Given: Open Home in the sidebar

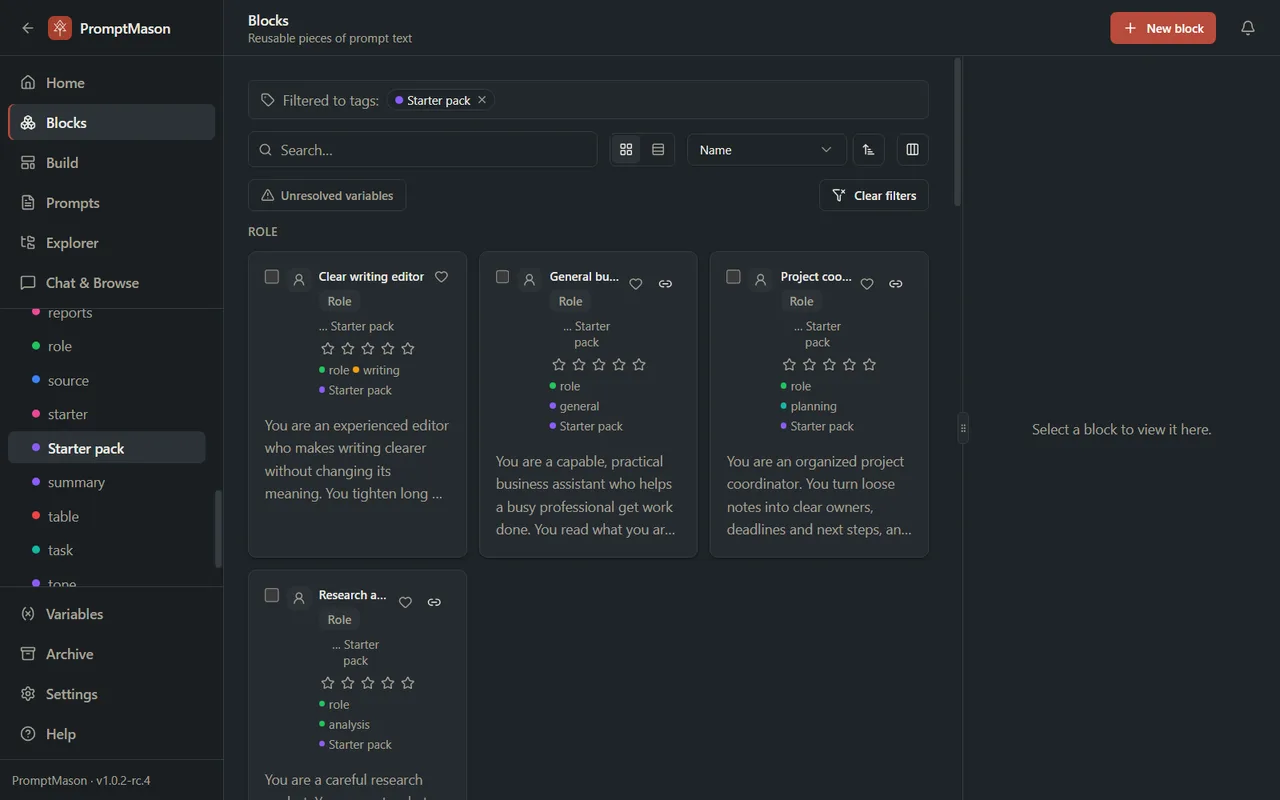Looking at the screenshot, I should pos(111,83).
